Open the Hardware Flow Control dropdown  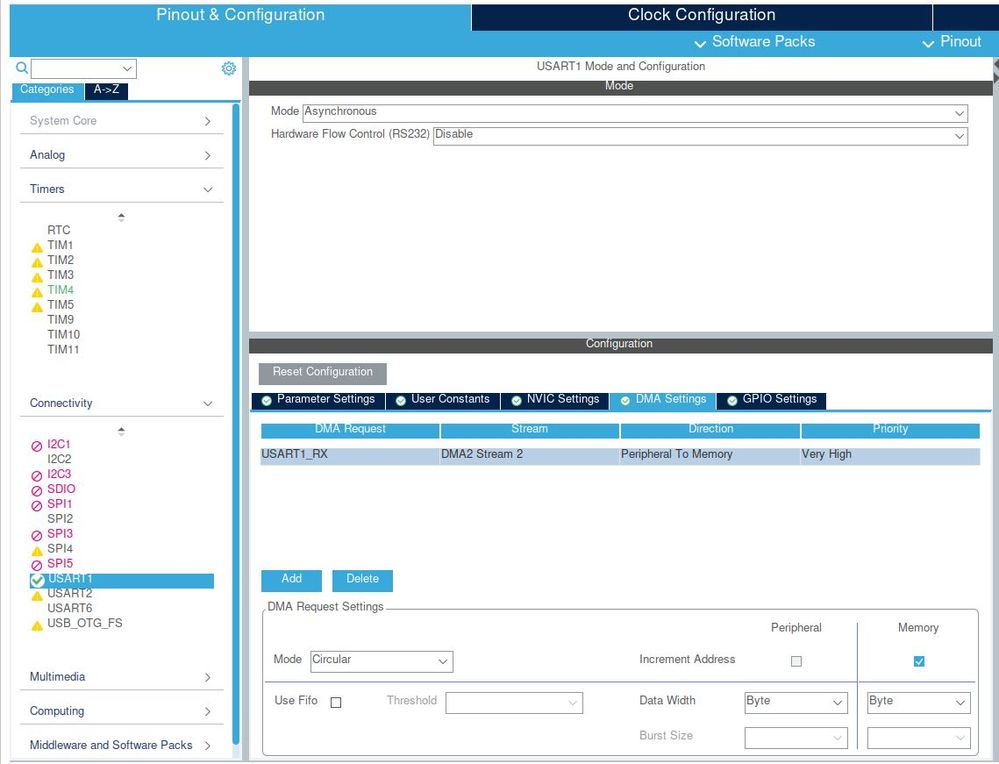(x=700, y=136)
